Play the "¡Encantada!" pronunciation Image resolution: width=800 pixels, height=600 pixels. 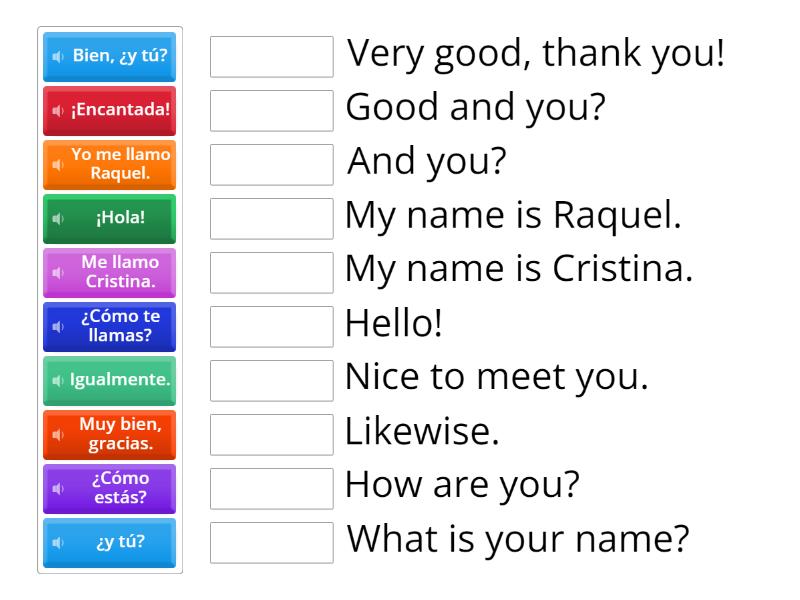[x=58, y=111]
